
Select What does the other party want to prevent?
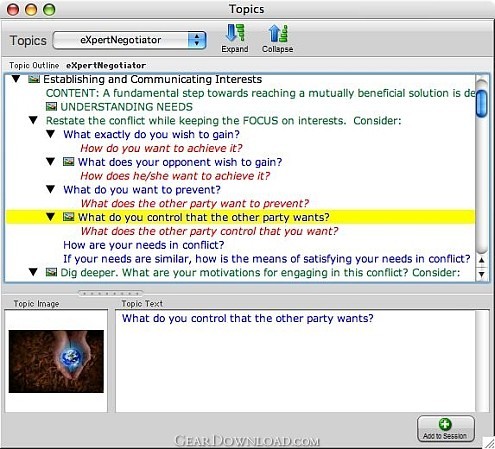[195, 204]
